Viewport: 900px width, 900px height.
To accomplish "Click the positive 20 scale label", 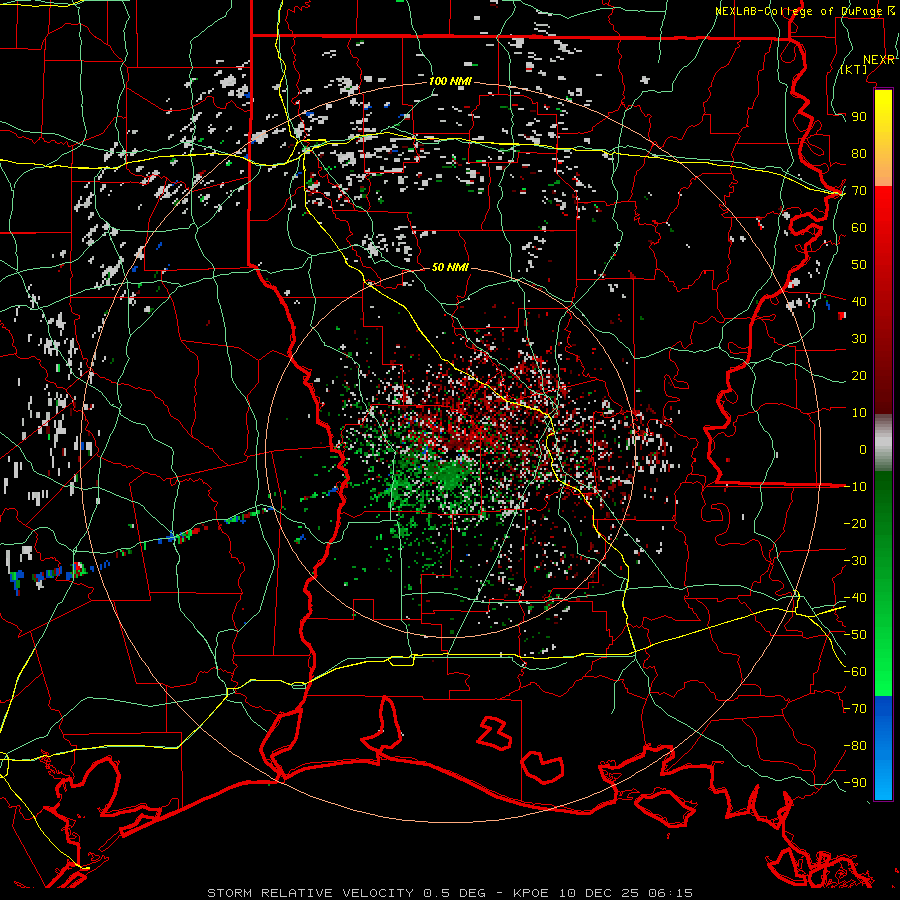I will click(859, 375).
